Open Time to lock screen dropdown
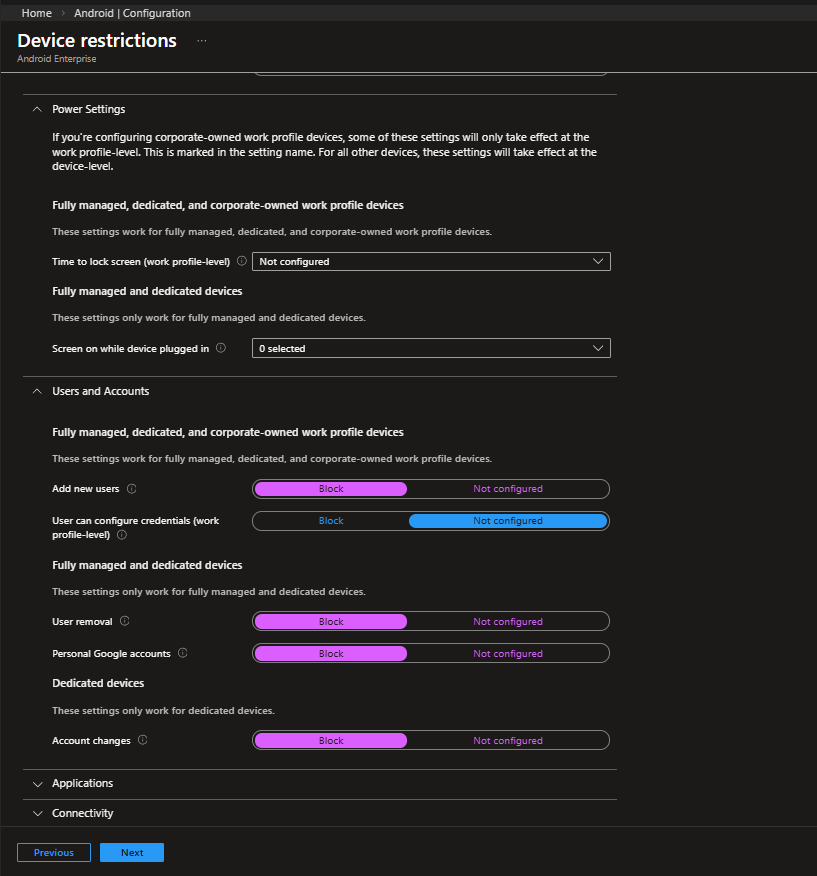 pyautogui.click(x=430, y=262)
